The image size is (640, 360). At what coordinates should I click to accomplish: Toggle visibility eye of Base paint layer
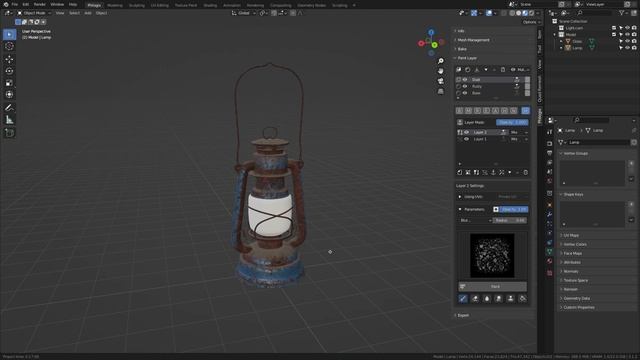465,93
